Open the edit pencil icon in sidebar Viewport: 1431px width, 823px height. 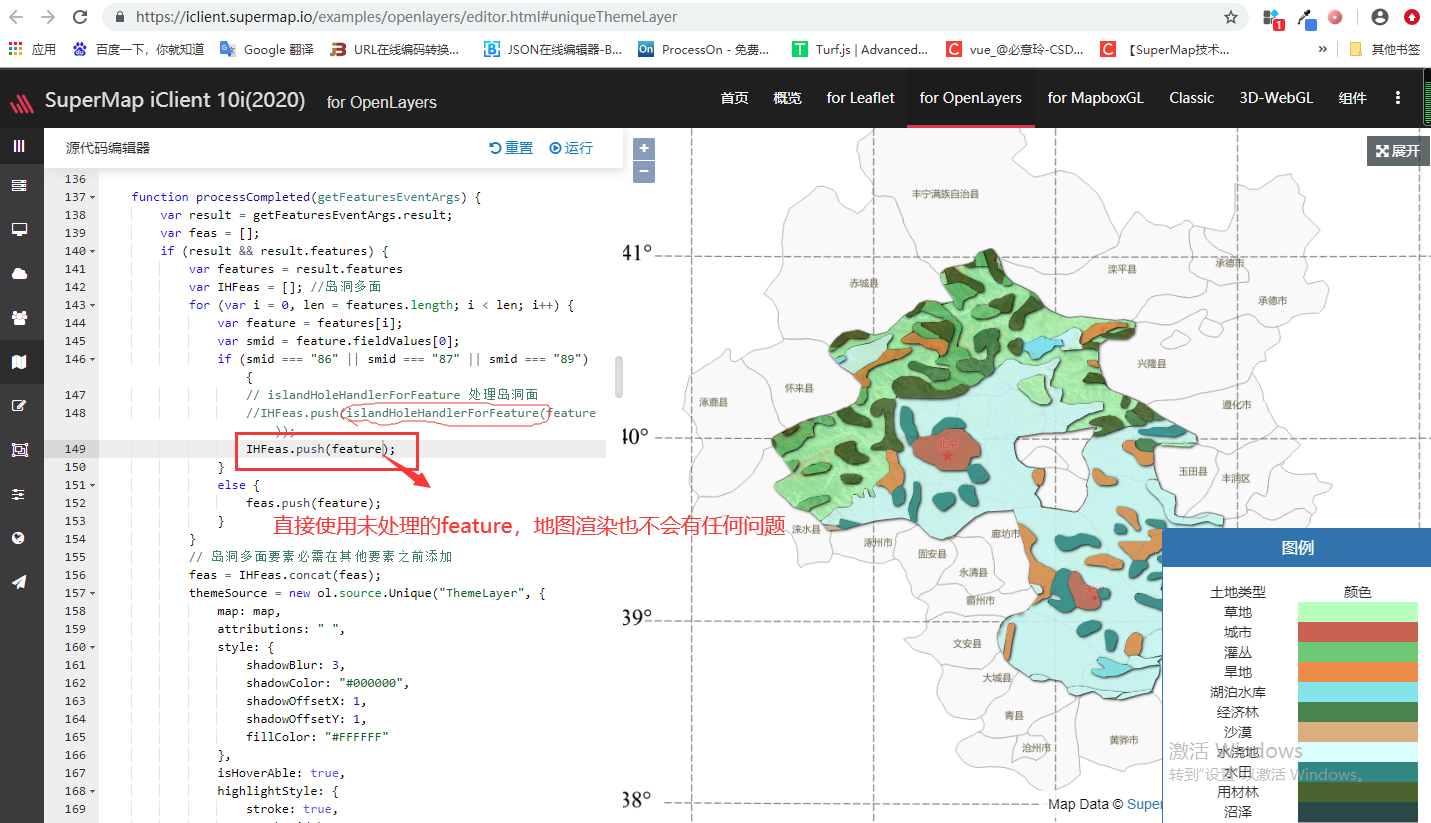[19, 406]
